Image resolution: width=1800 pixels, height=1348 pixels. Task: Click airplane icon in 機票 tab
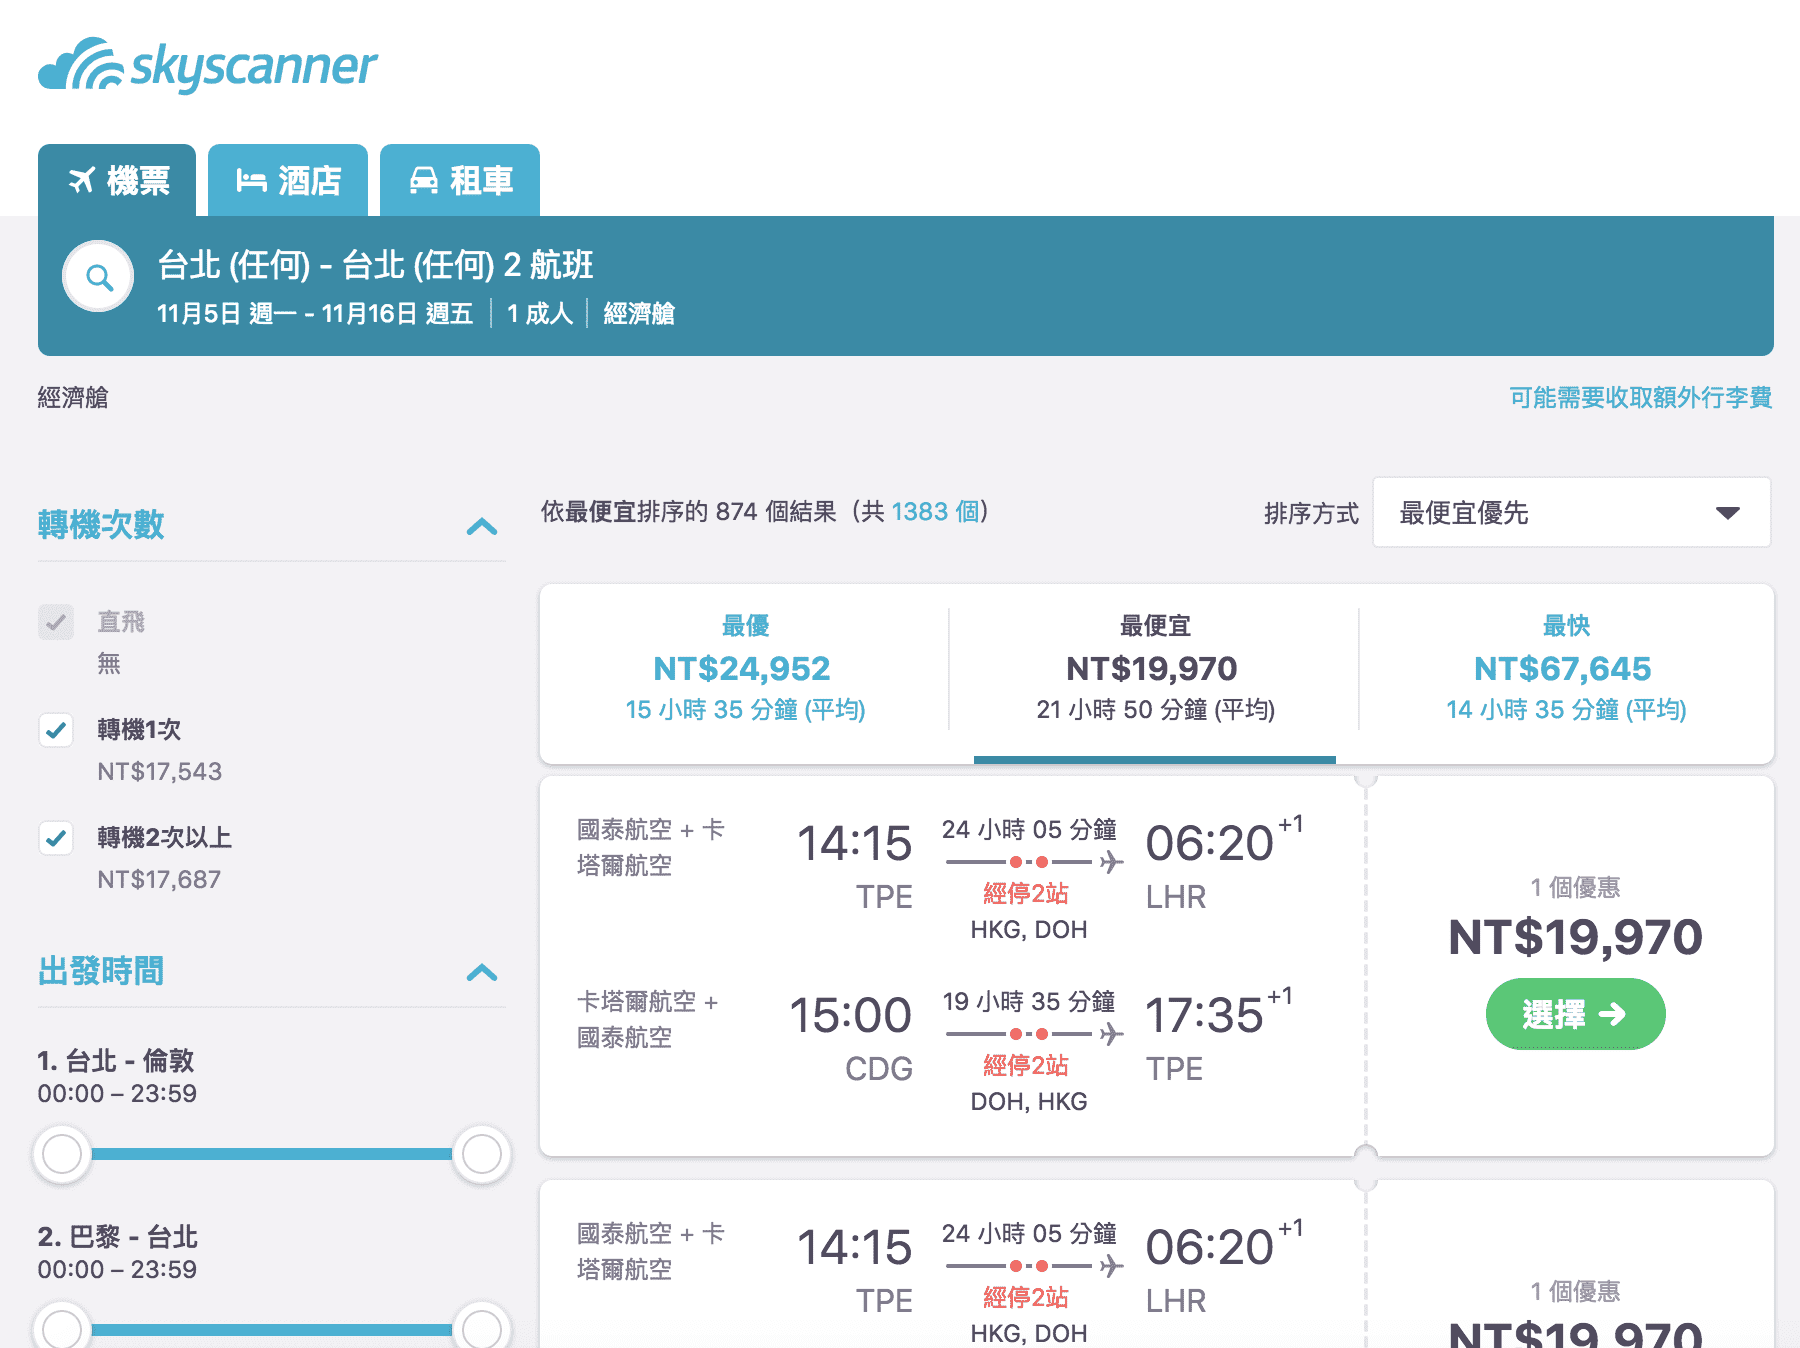click(82, 180)
